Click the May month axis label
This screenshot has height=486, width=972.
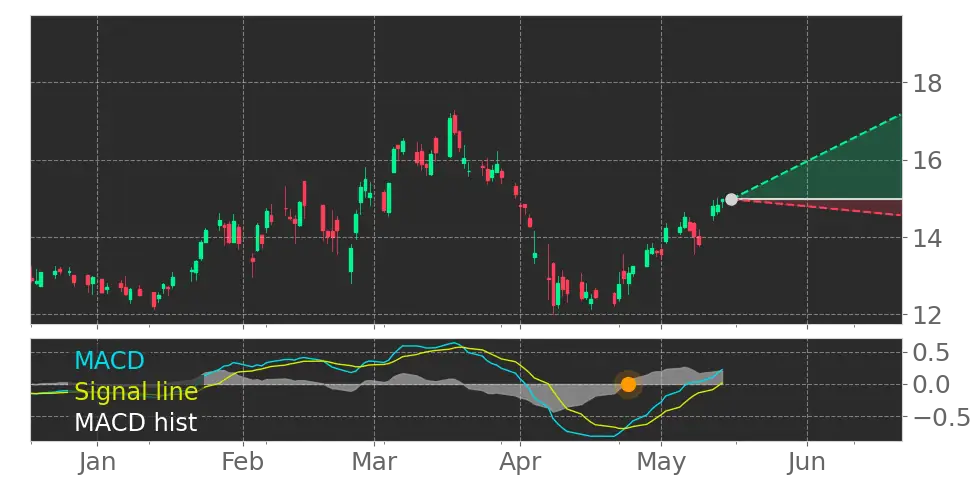(x=661, y=462)
